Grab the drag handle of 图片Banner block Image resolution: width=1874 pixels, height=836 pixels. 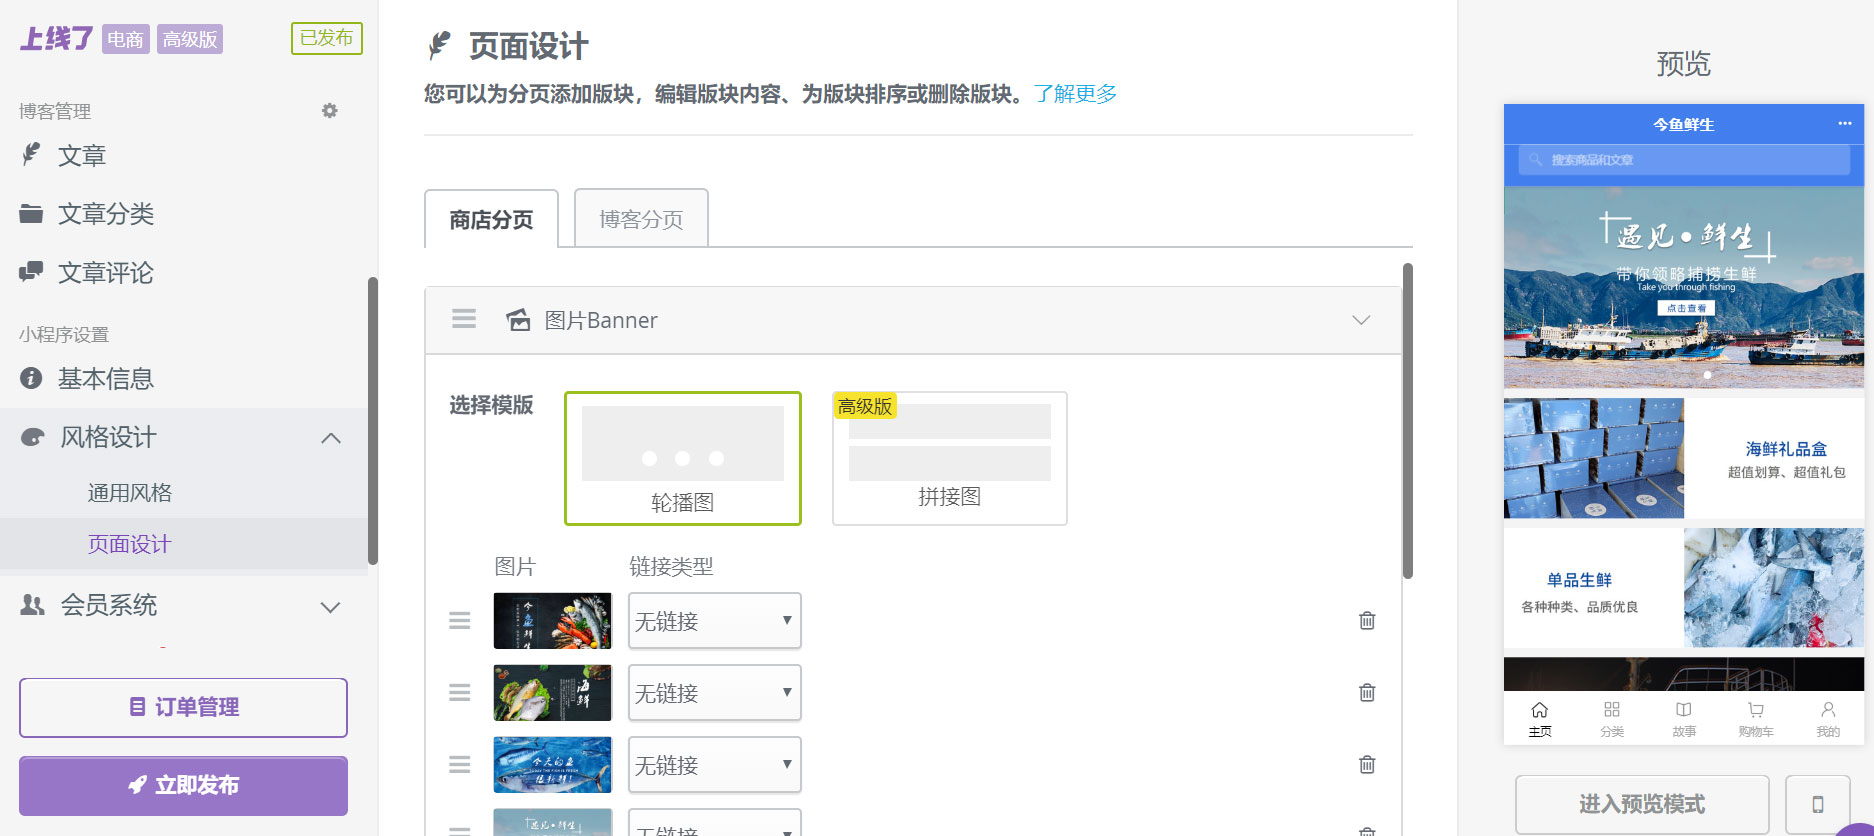click(464, 319)
